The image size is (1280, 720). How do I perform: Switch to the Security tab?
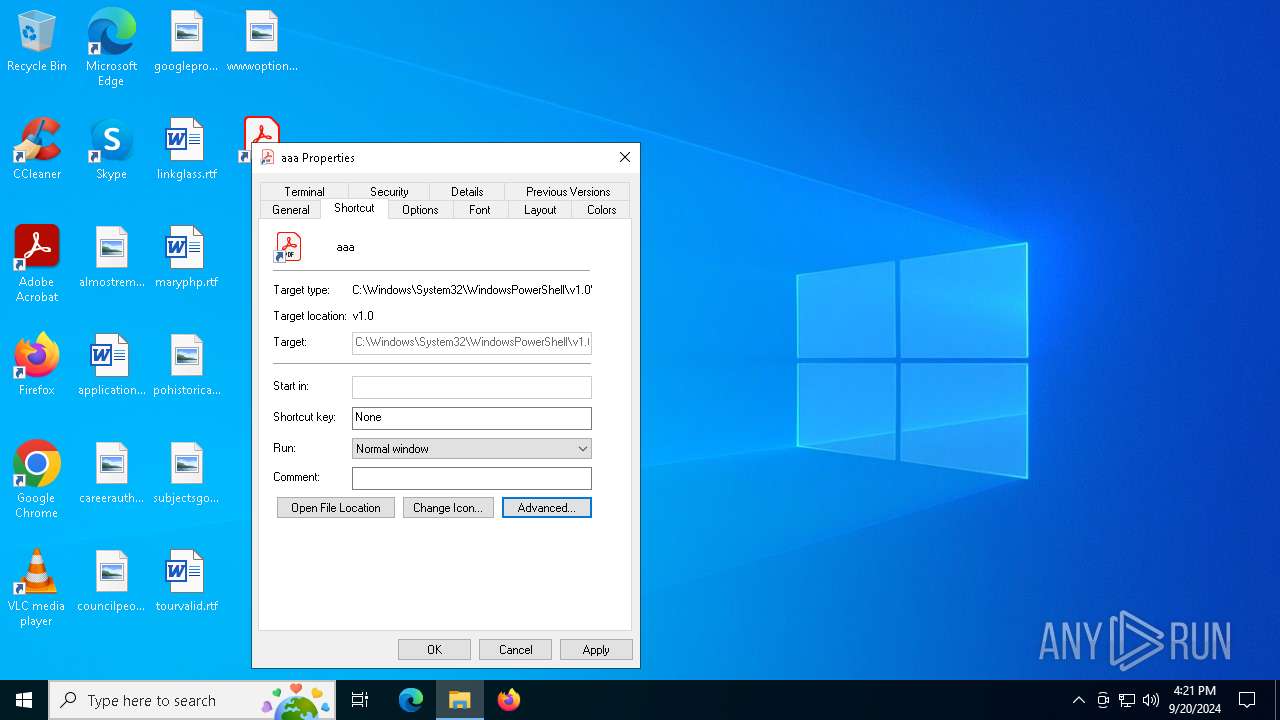pos(389,191)
